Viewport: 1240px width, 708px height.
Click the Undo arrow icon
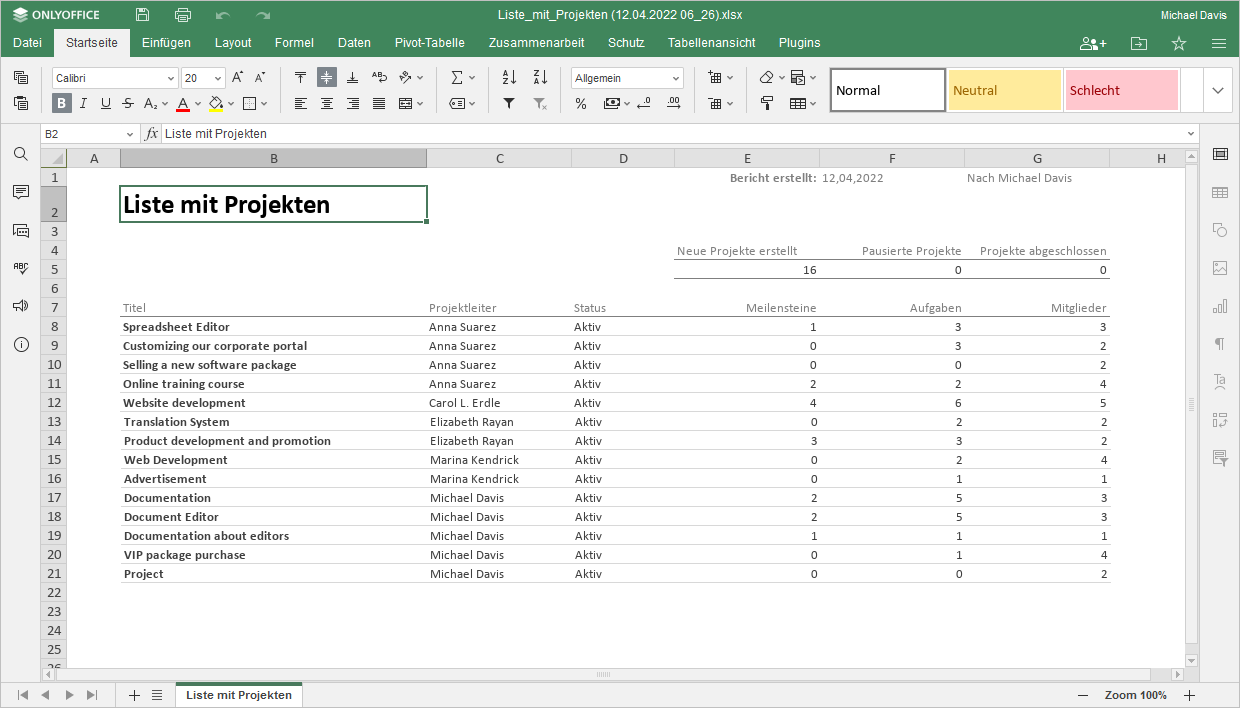222,15
